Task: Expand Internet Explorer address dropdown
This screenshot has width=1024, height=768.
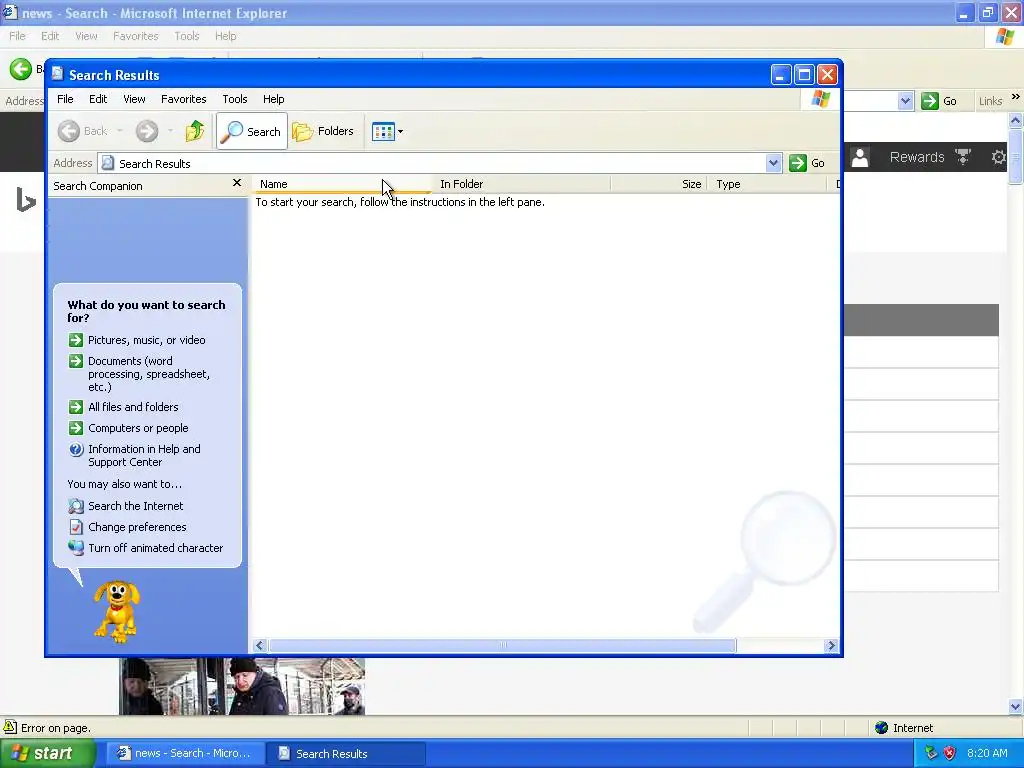Action: pyautogui.click(x=905, y=101)
